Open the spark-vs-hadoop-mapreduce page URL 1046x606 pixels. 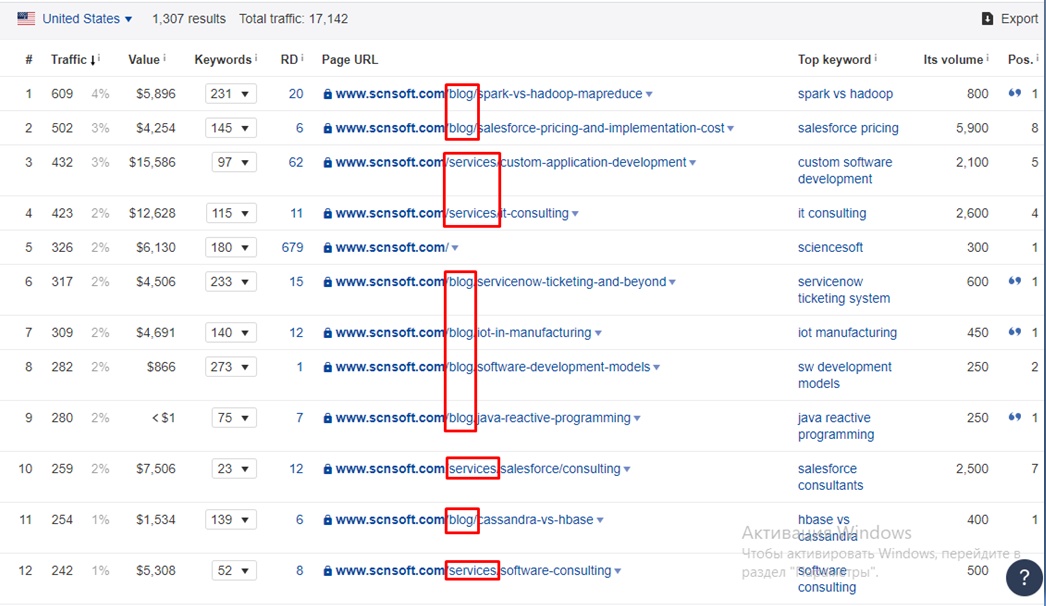489,94
